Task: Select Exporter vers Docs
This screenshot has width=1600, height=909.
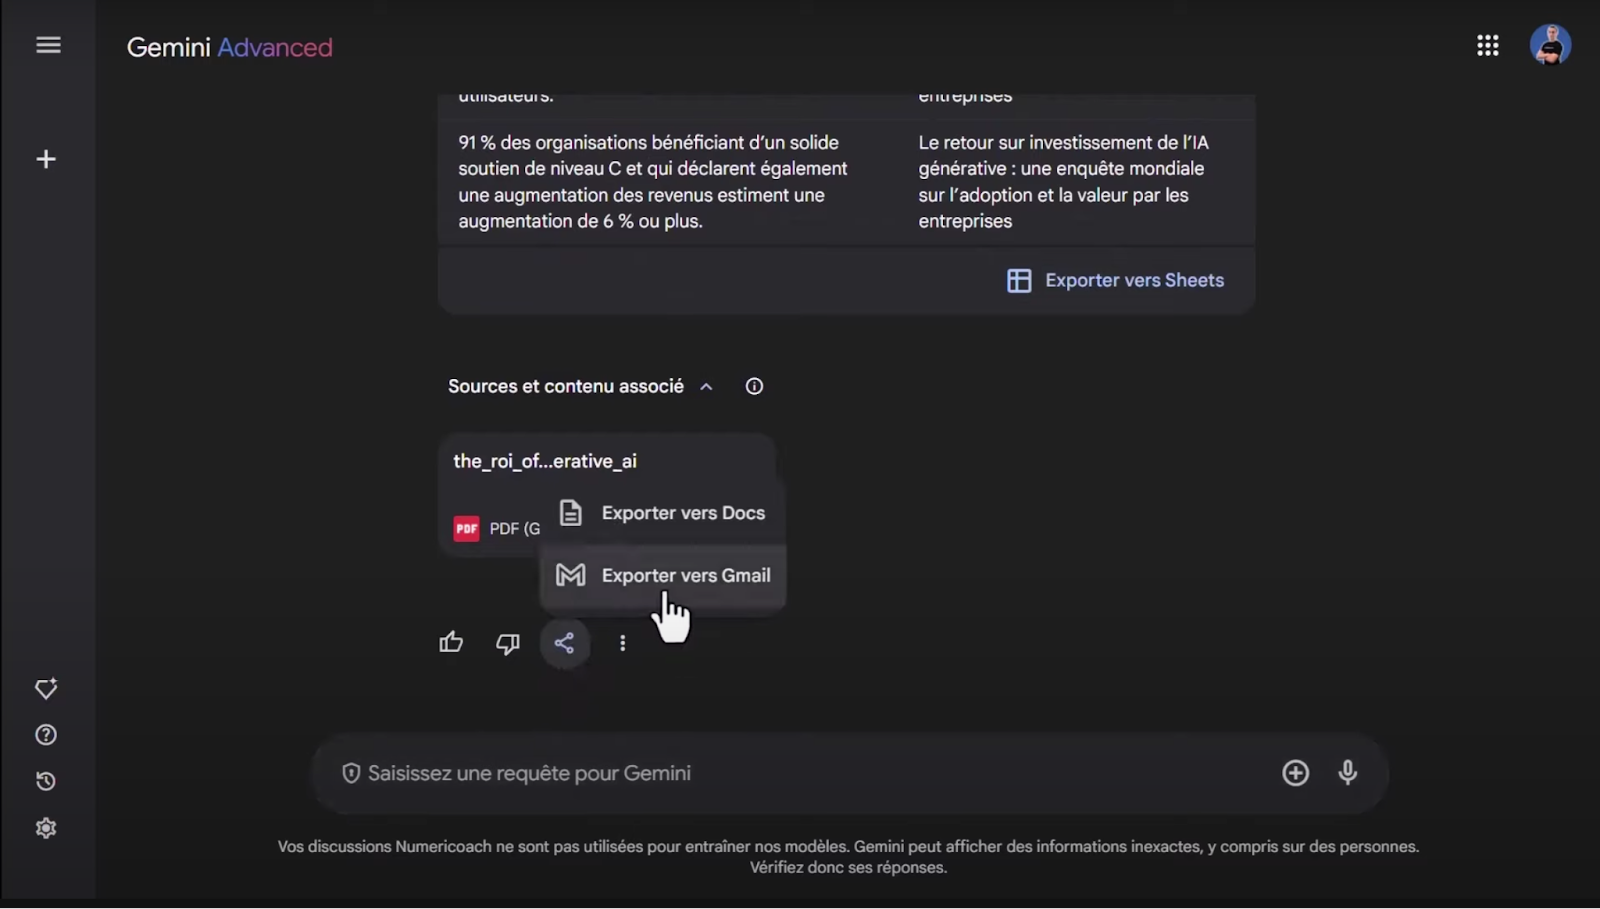Action: (x=663, y=513)
